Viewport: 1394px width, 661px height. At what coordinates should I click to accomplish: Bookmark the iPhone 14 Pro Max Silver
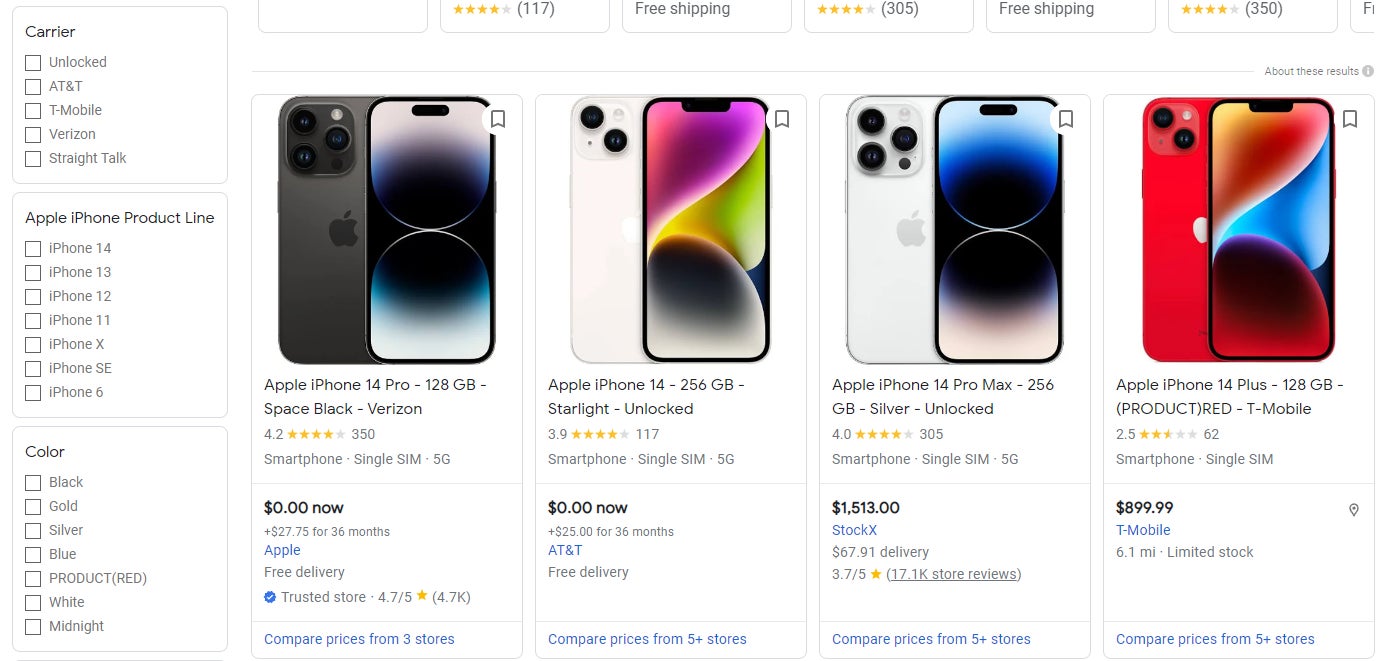pyautogui.click(x=1065, y=119)
